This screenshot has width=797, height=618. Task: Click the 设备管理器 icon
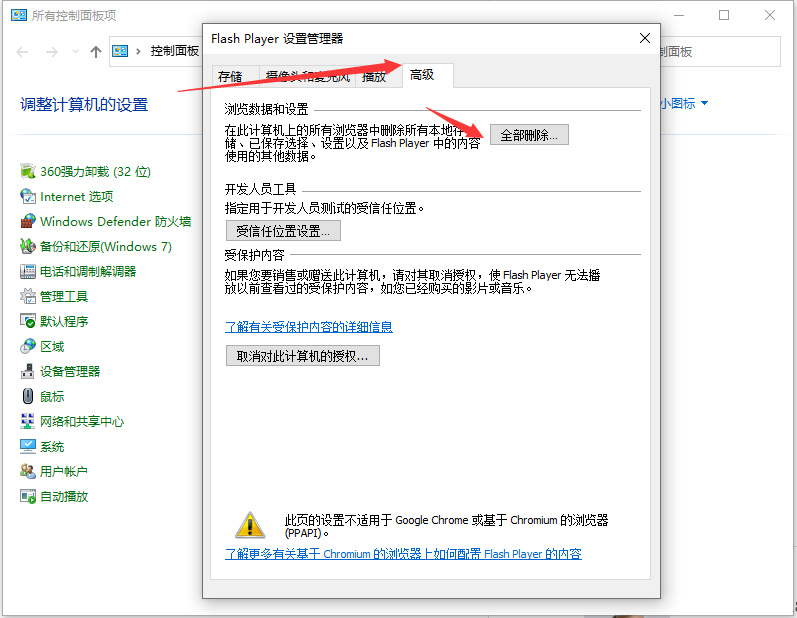(28, 371)
